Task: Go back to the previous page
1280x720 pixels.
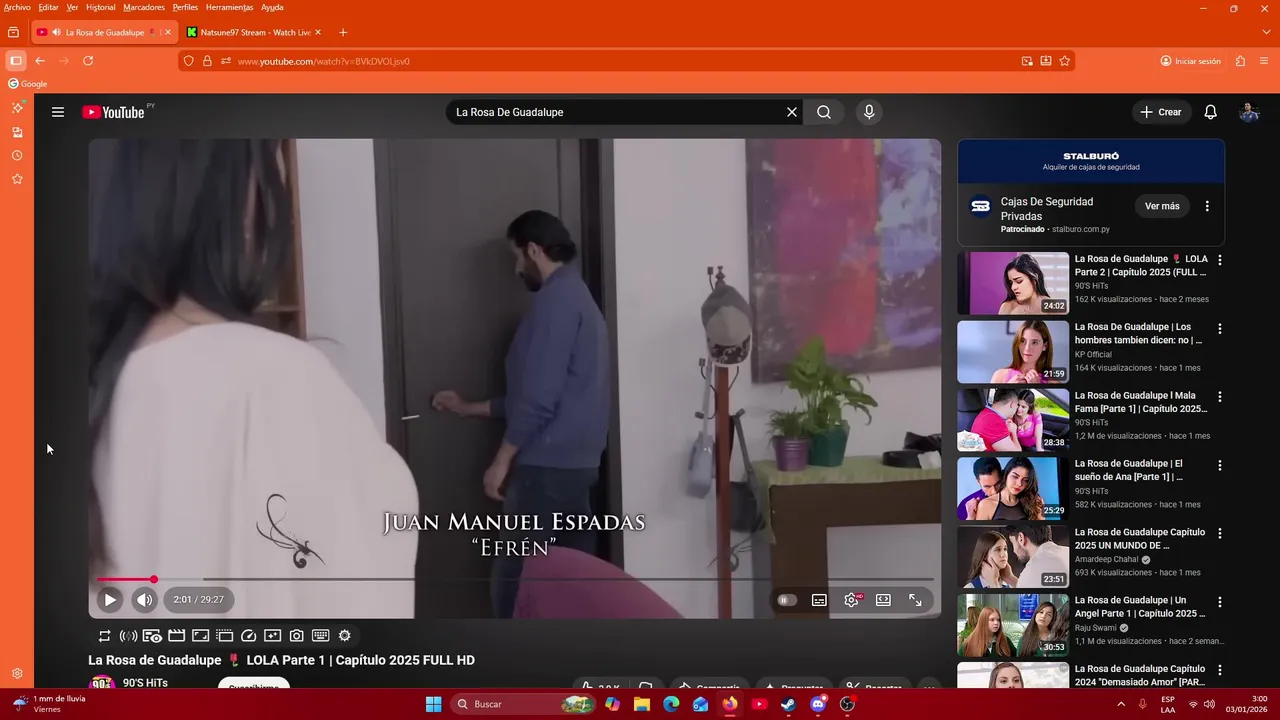Action: pyautogui.click(x=40, y=61)
